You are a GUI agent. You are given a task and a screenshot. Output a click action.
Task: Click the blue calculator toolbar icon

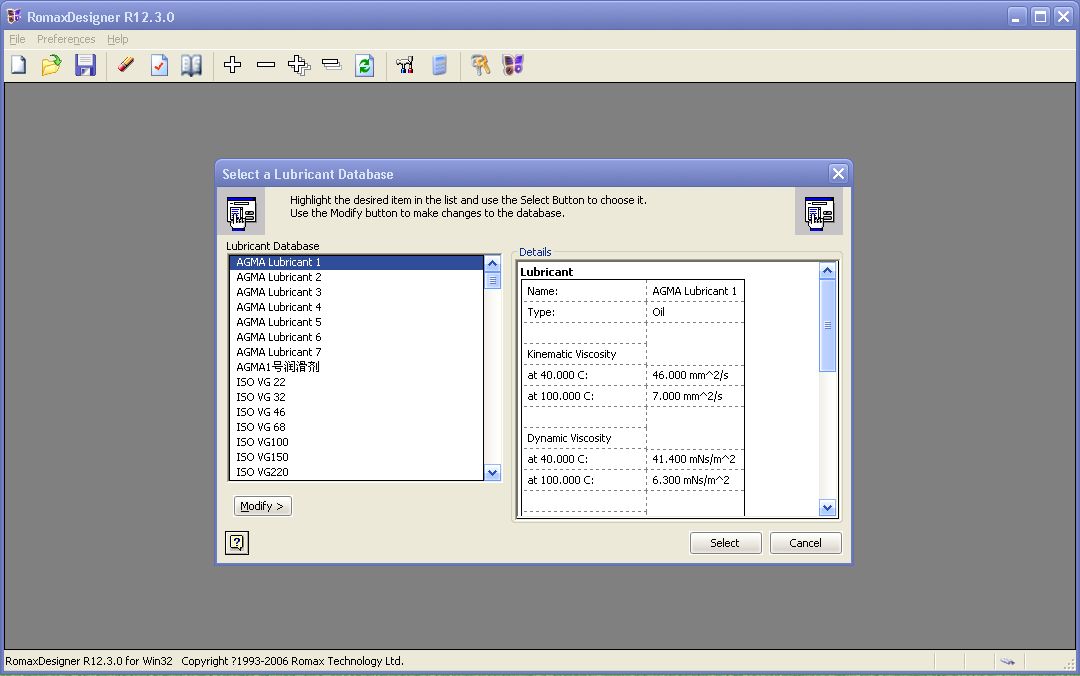click(x=439, y=65)
